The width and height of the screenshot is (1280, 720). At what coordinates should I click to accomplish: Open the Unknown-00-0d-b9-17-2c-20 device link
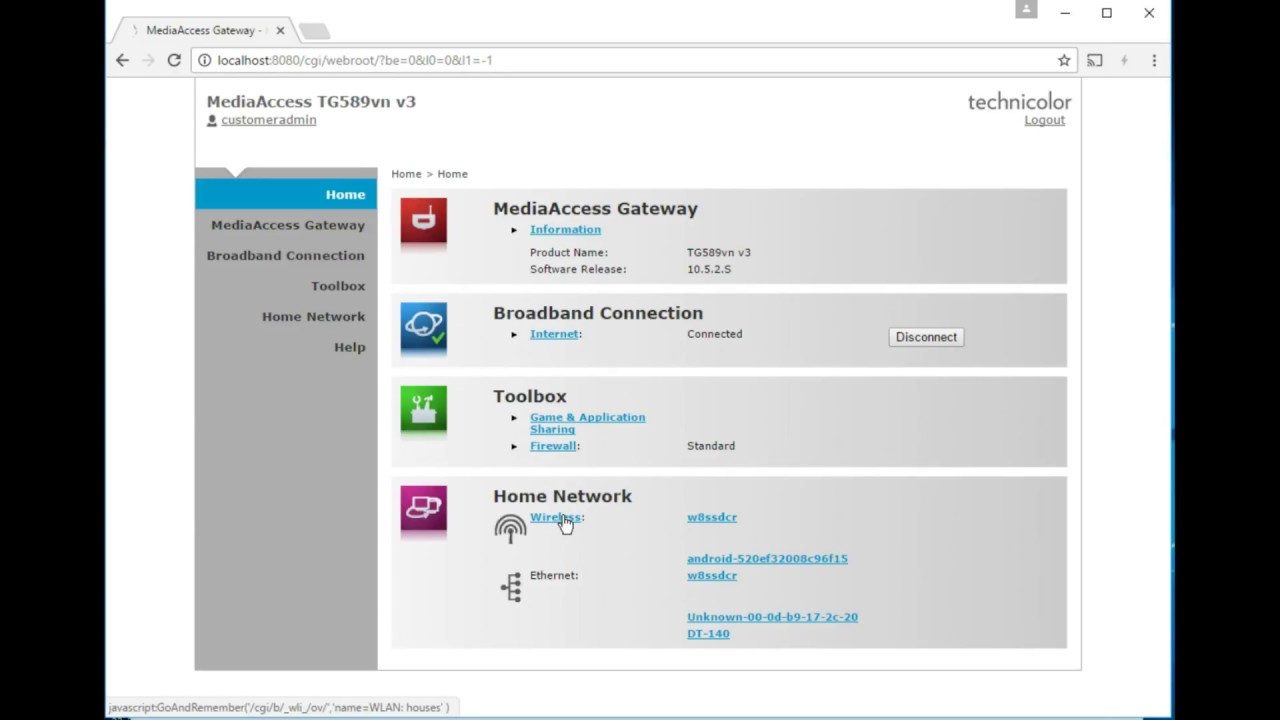click(772, 617)
